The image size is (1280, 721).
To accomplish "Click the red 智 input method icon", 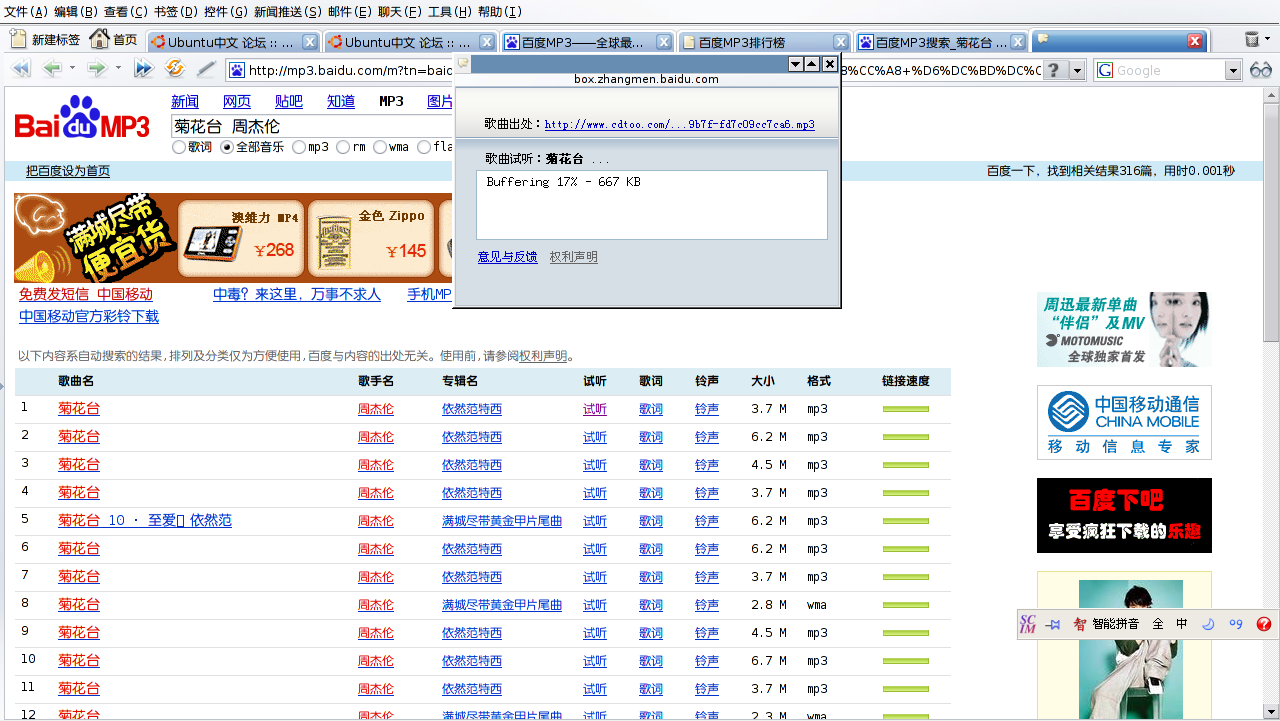I will [1079, 624].
